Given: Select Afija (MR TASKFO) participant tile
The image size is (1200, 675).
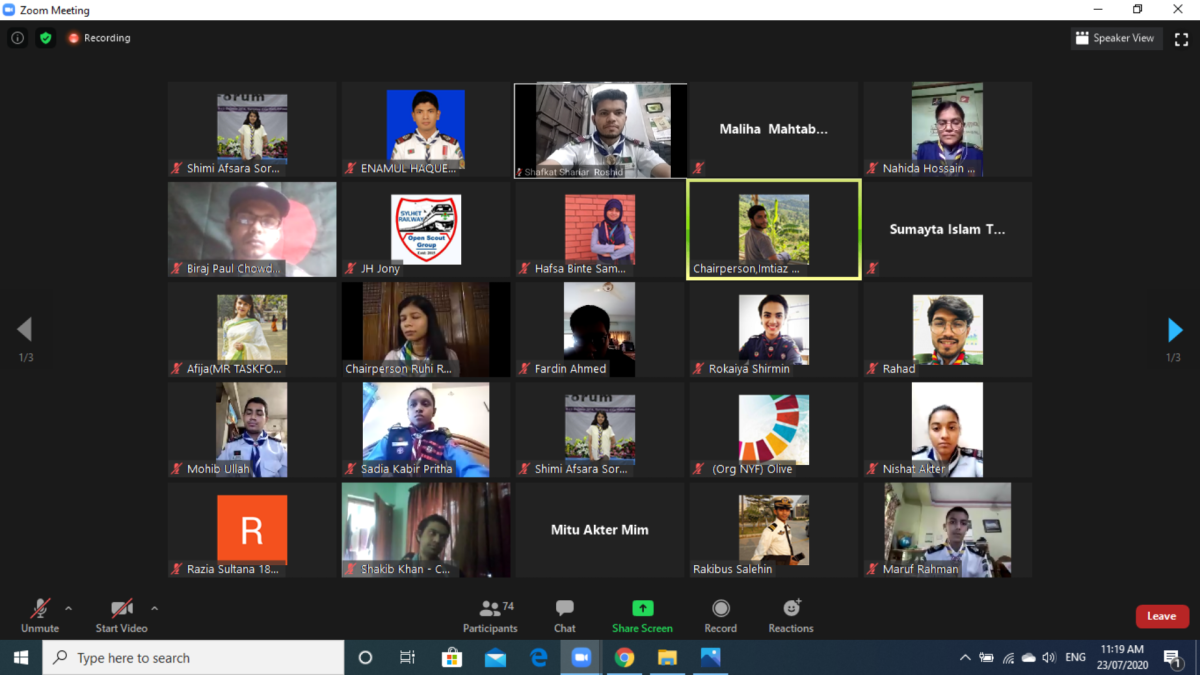Looking at the screenshot, I should [x=252, y=329].
